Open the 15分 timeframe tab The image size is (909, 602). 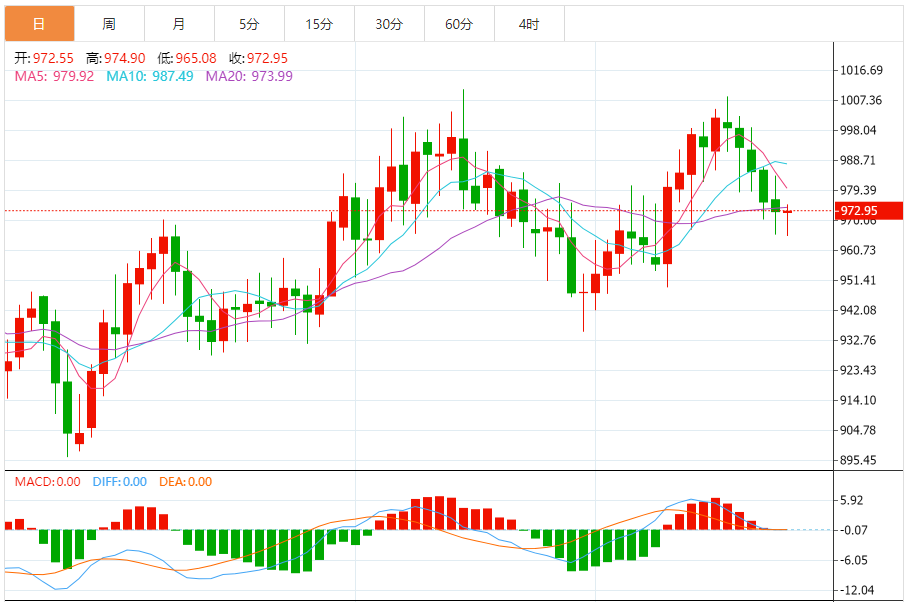pos(319,24)
